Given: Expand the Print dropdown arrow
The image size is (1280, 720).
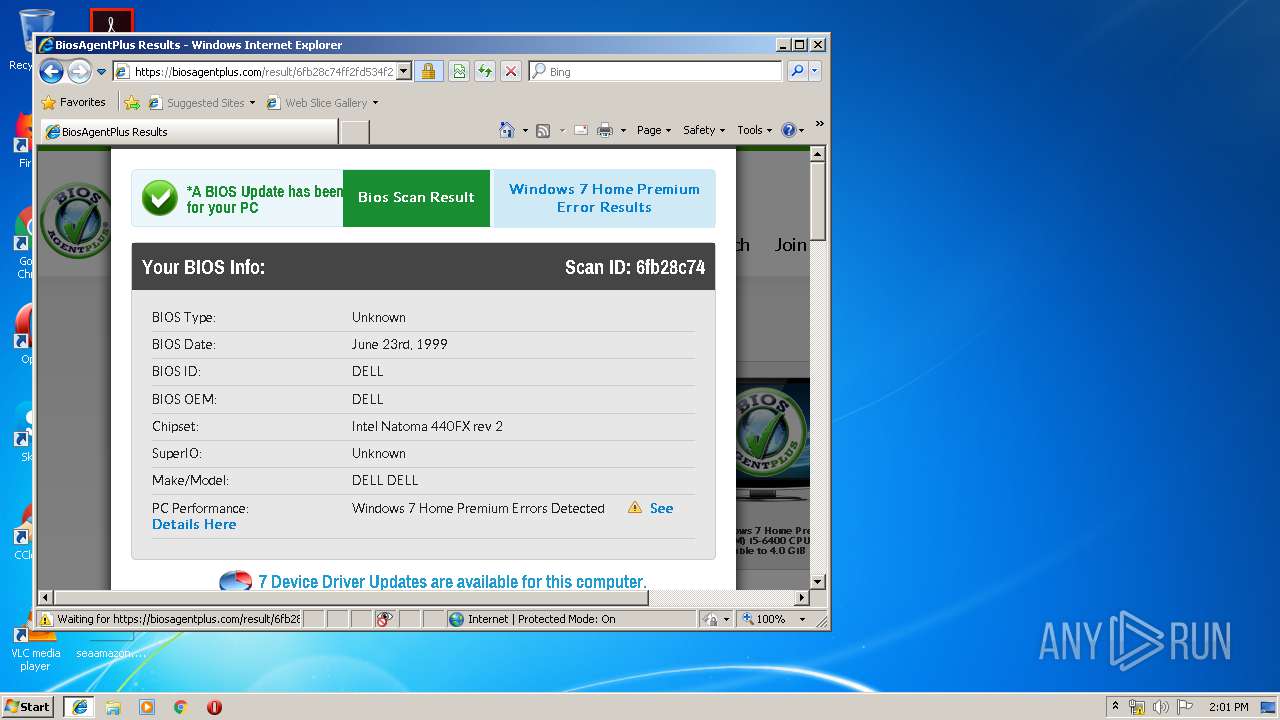Looking at the screenshot, I should 623,130.
